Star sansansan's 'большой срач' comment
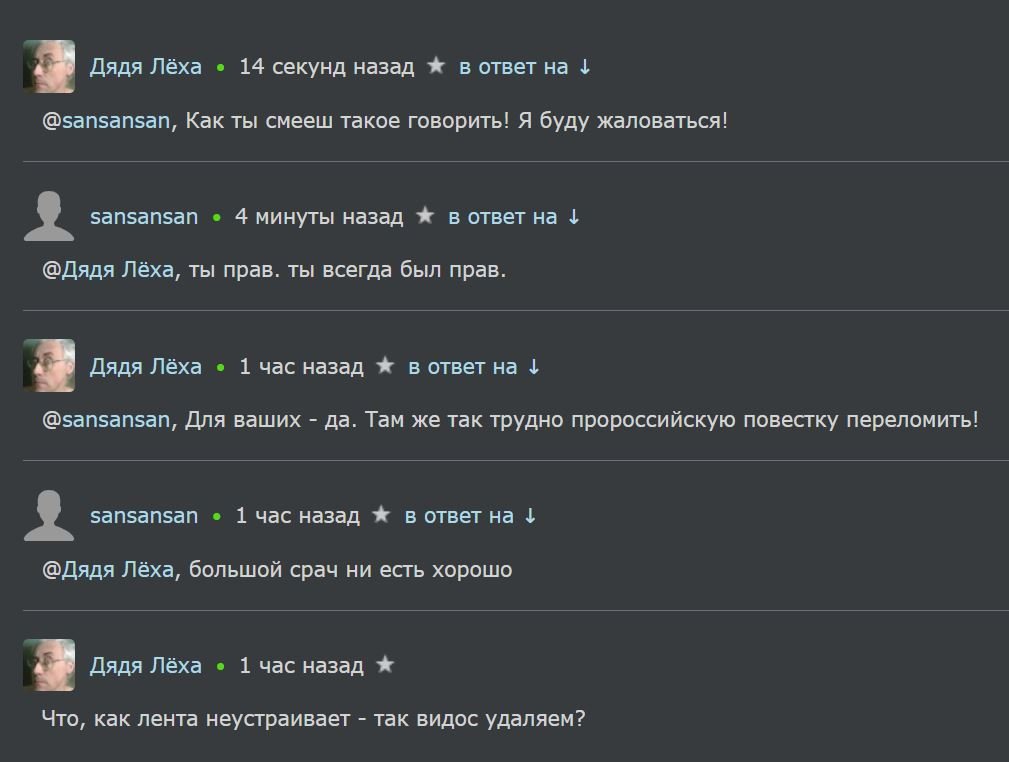Viewport: 1009px width, 762px height. click(x=381, y=516)
